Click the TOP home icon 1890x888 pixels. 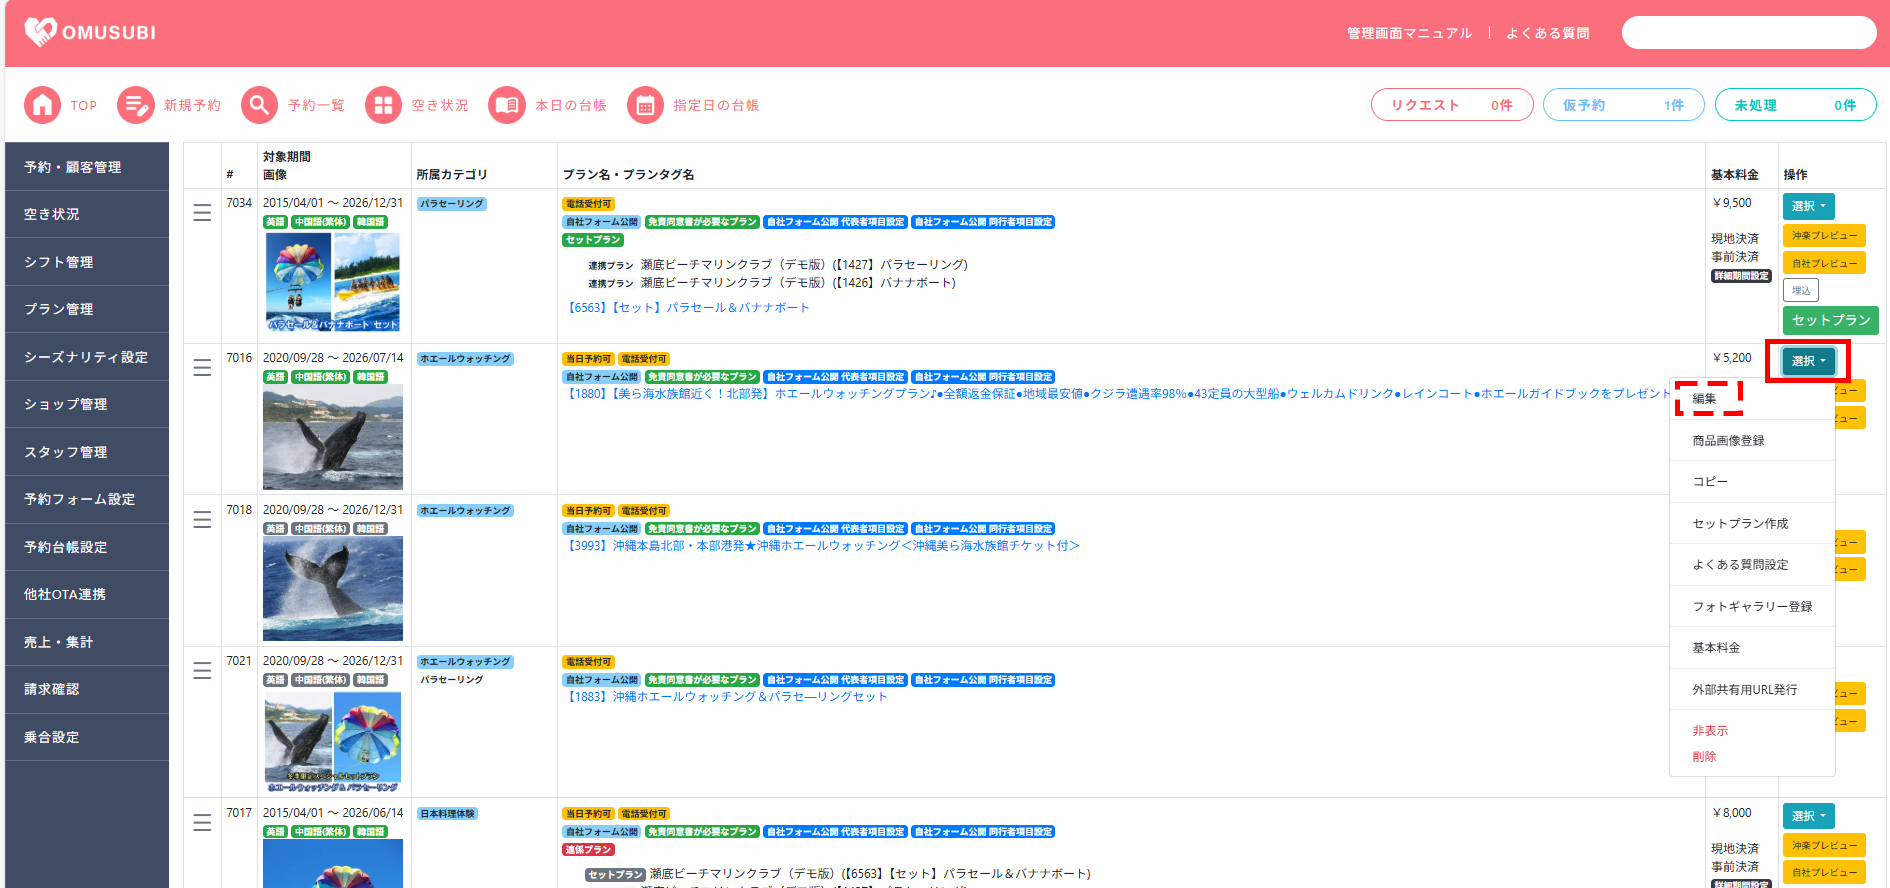point(42,105)
